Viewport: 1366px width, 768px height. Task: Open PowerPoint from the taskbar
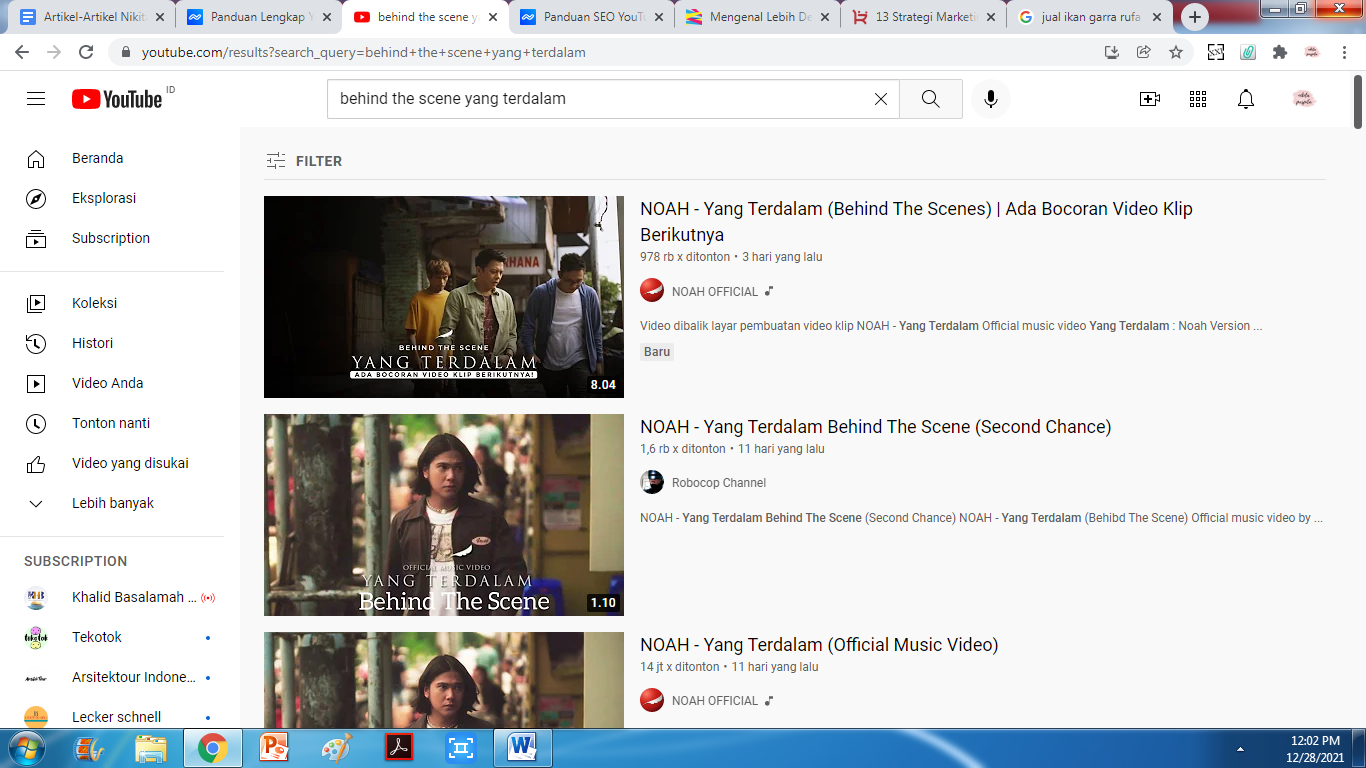click(x=273, y=748)
